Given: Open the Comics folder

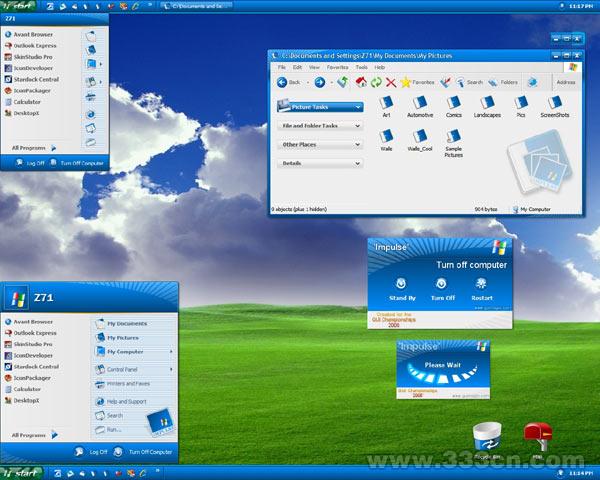Looking at the screenshot, I should pyautogui.click(x=453, y=106).
